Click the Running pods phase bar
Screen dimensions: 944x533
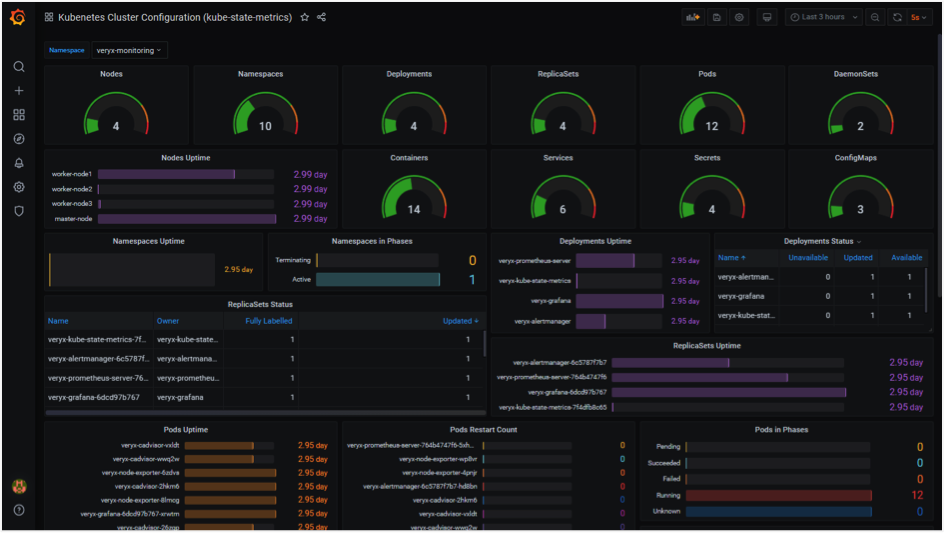click(778, 495)
